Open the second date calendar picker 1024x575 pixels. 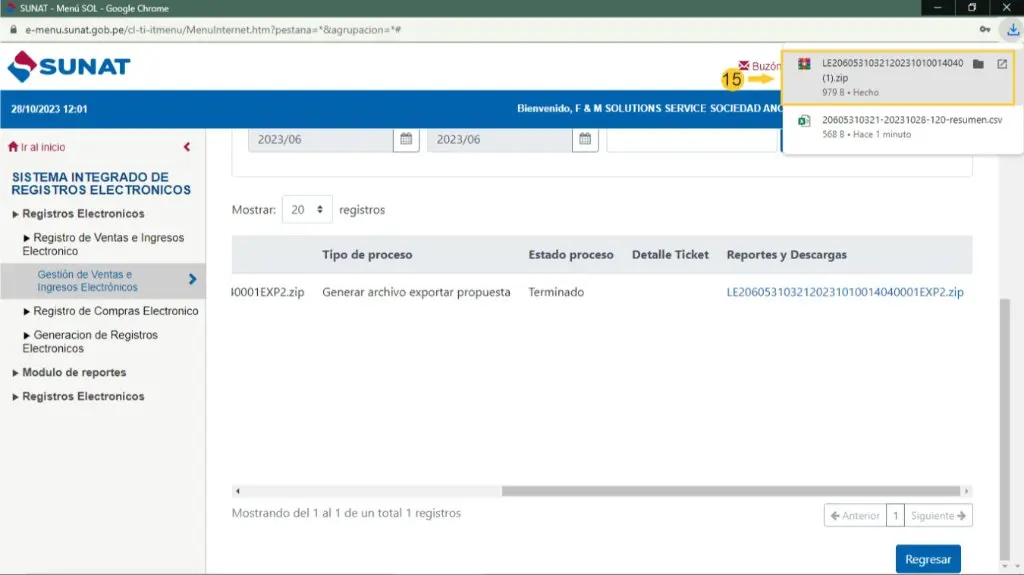coord(586,139)
